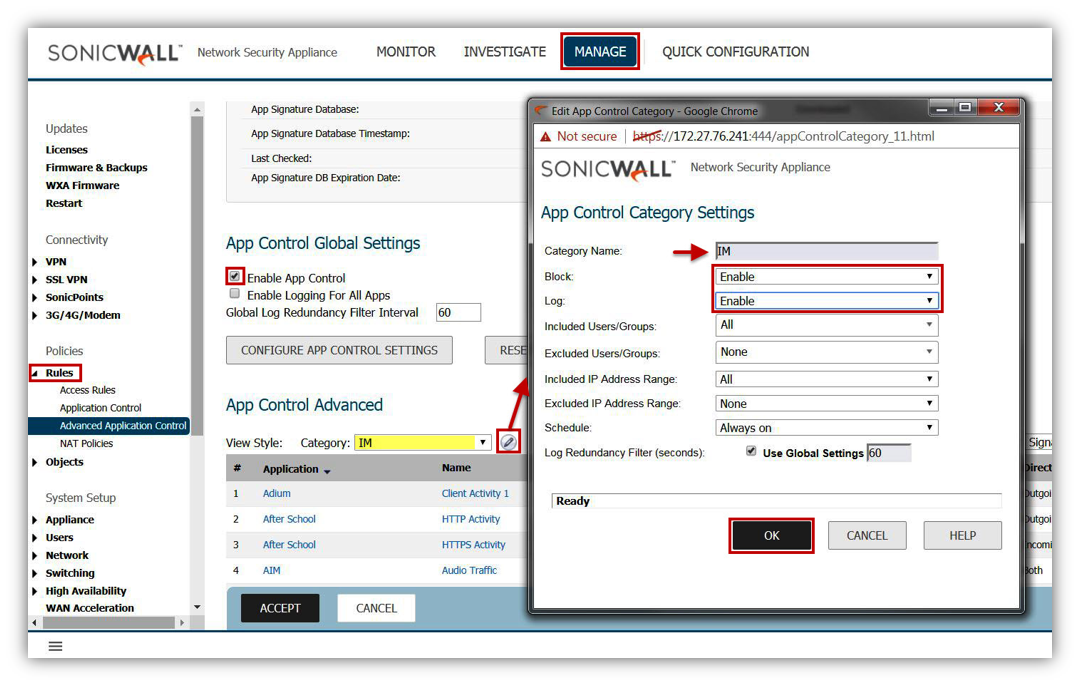Open the Block dropdown

point(826,277)
